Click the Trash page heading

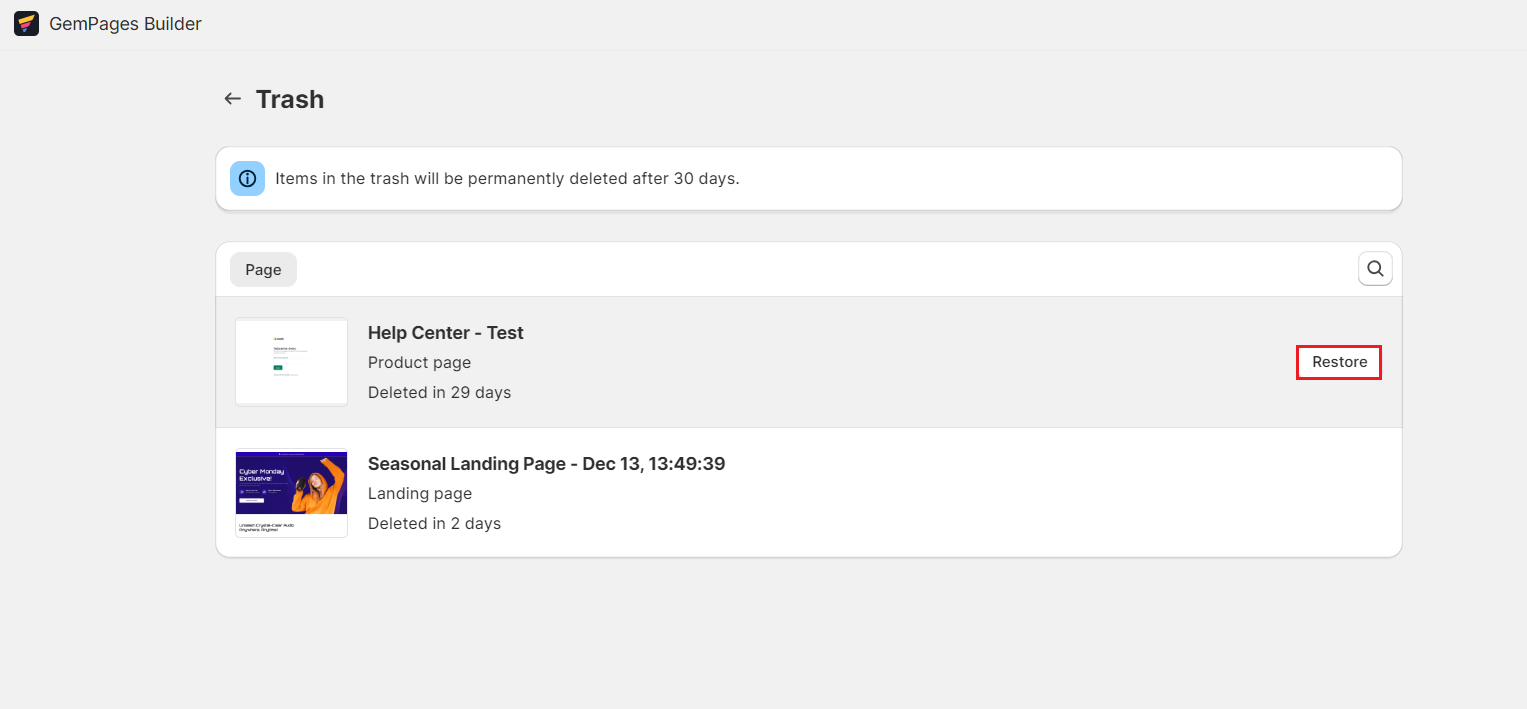(290, 98)
